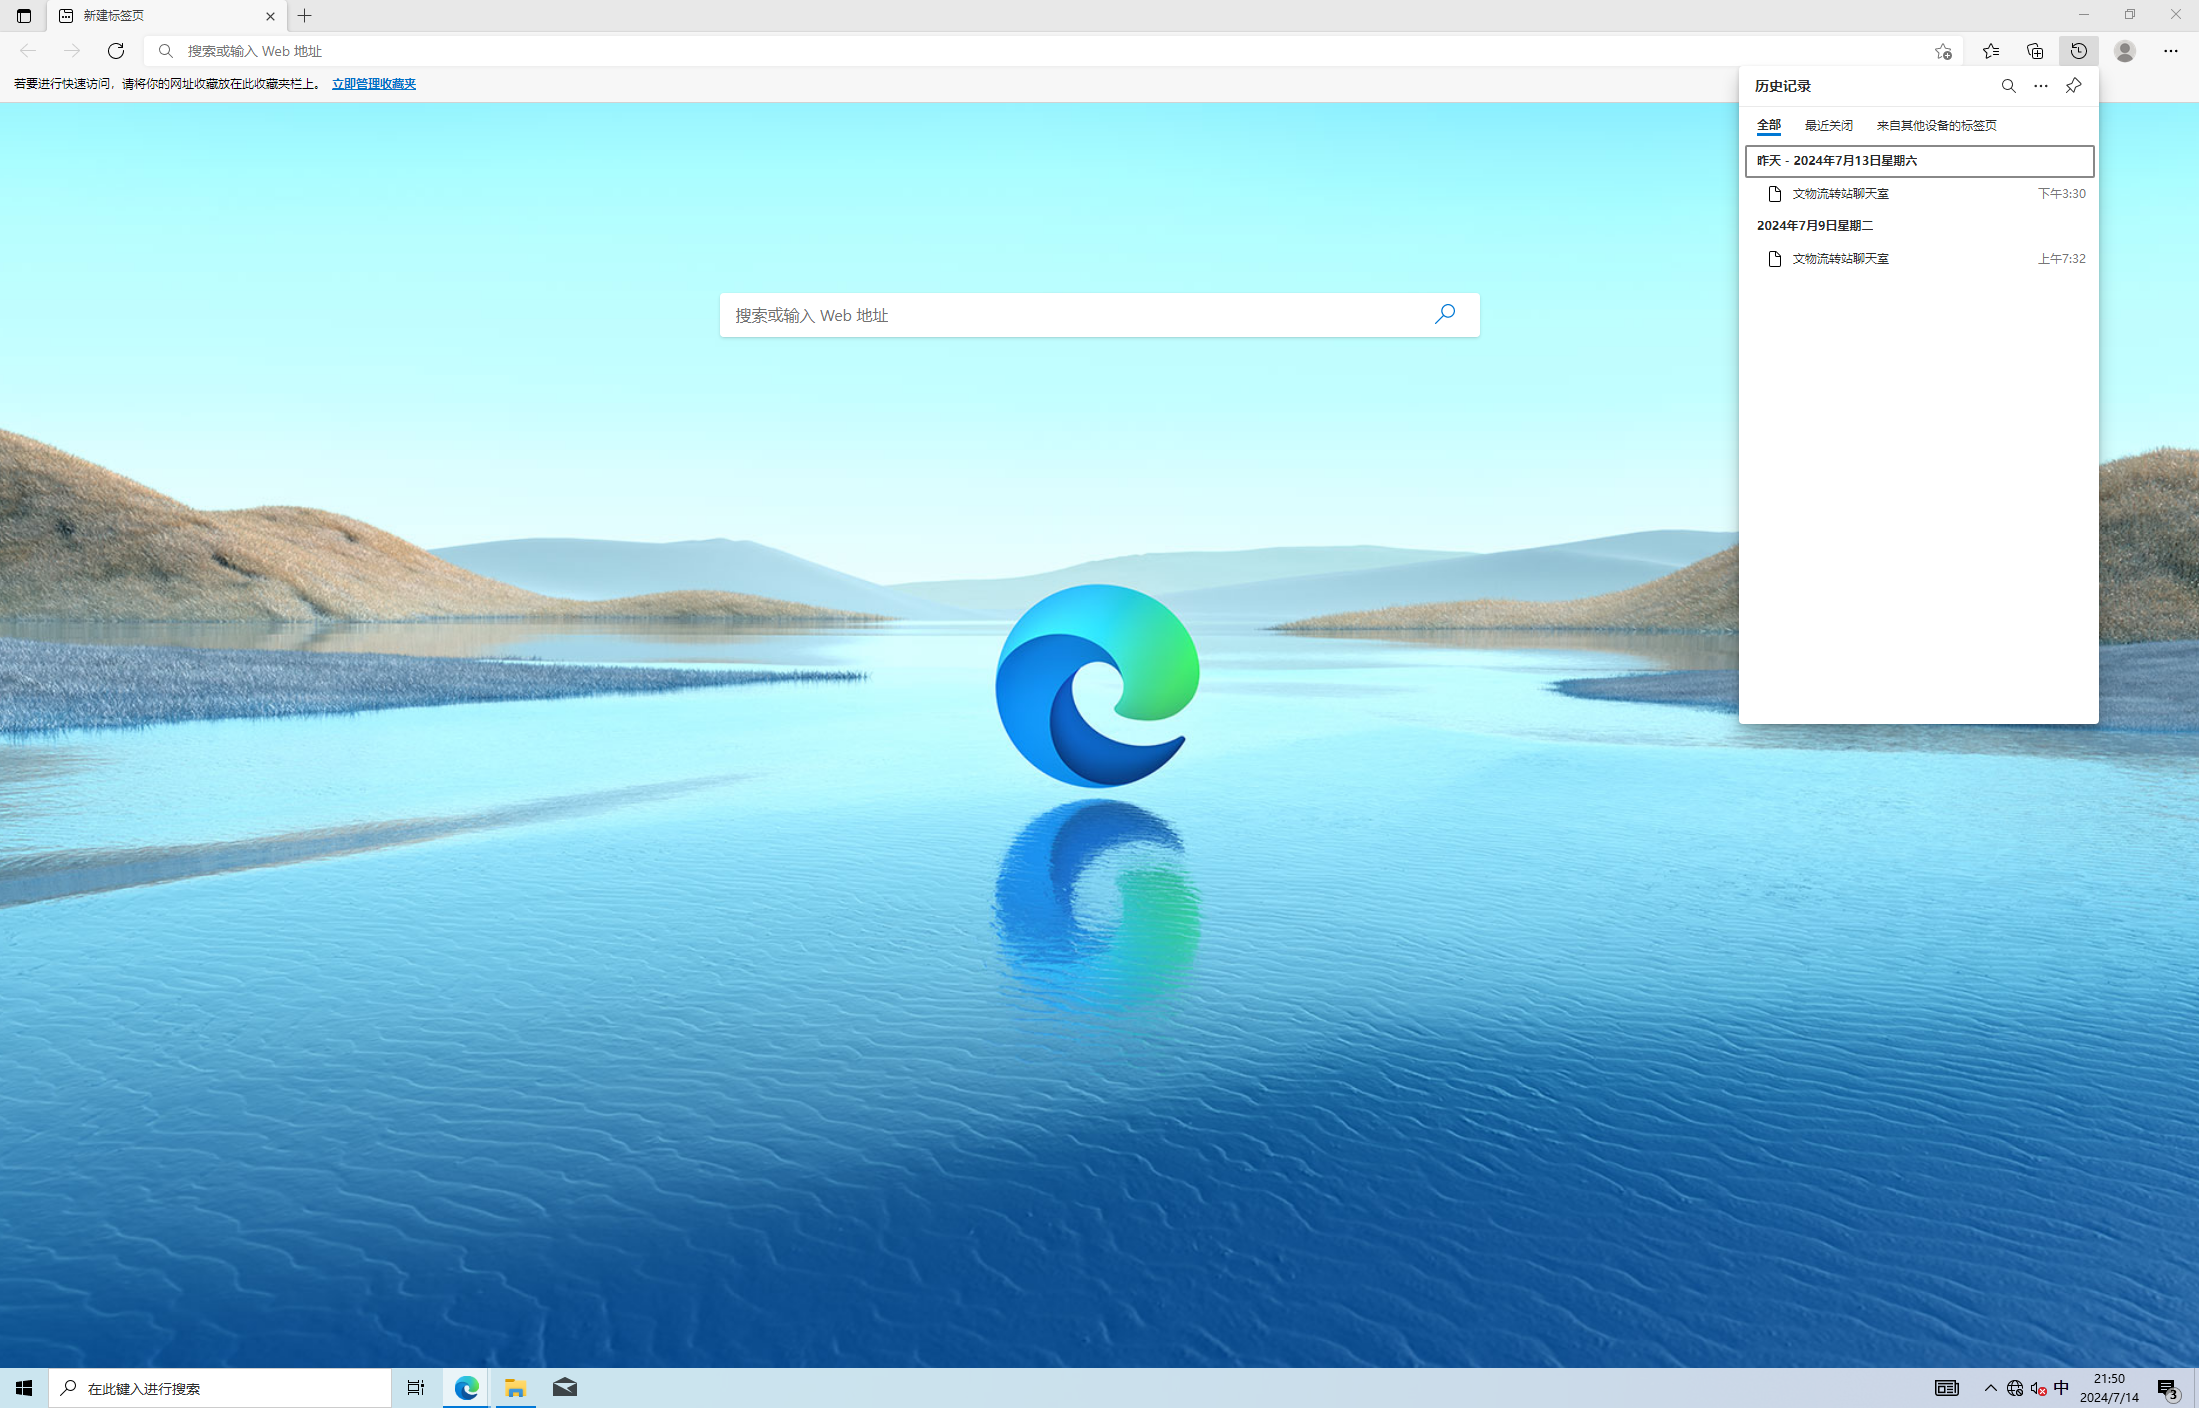Click the taskbar search box
2199x1408 pixels.
tap(220, 1388)
